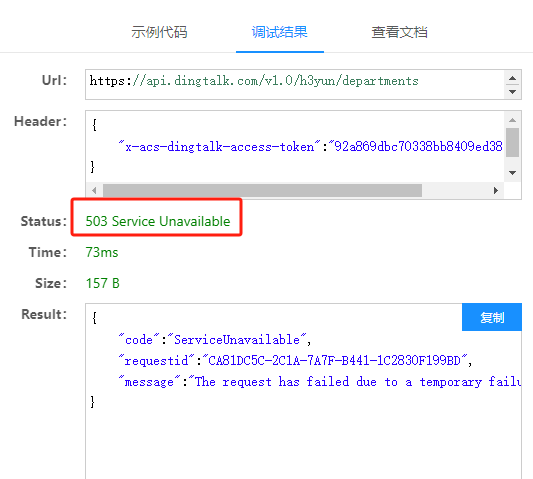Click the message line in Result
Viewport: 533px width, 479px height.
(320, 382)
